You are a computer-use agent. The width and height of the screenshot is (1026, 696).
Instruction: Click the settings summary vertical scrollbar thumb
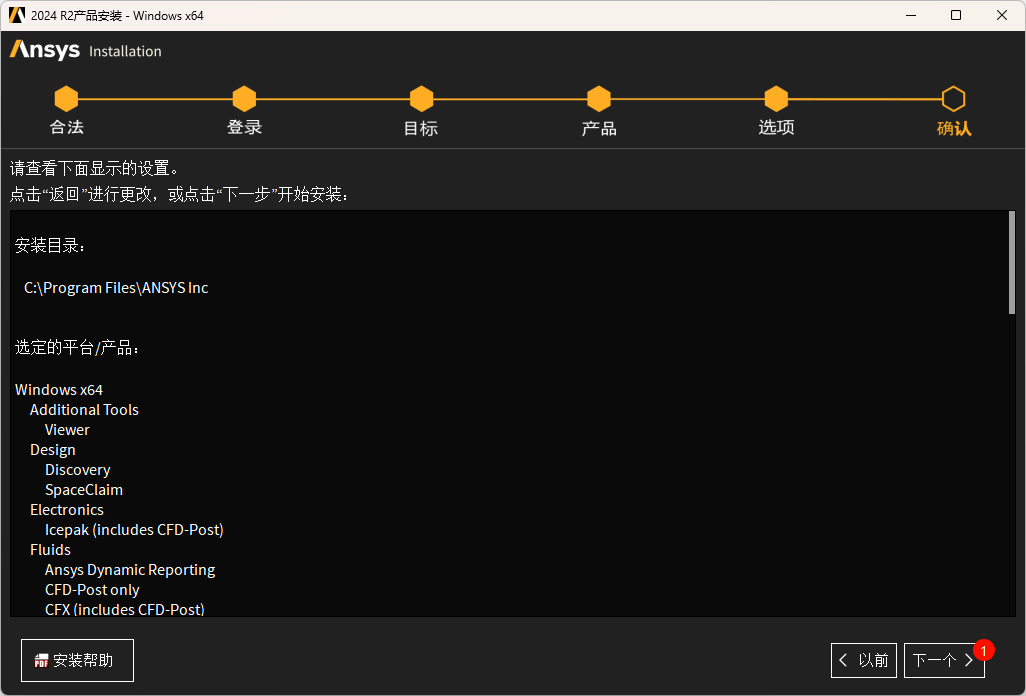1012,262
